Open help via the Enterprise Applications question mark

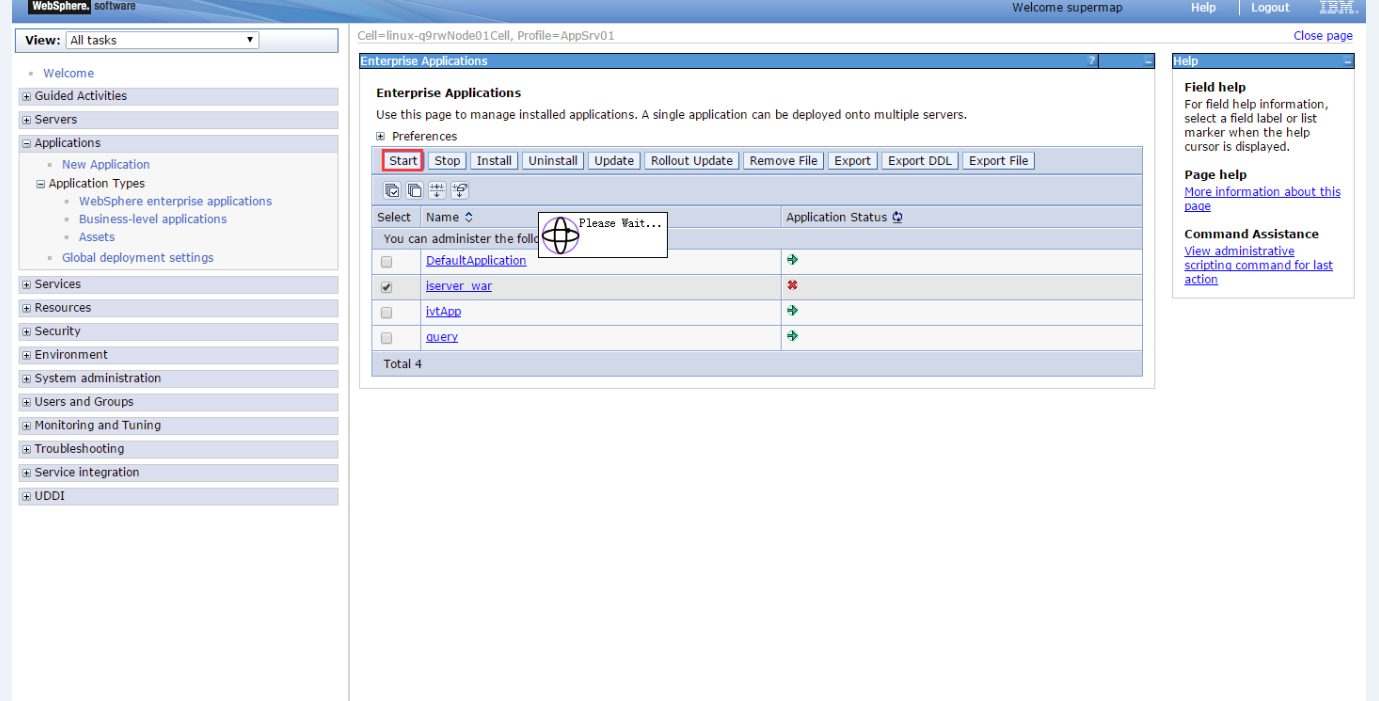tap(1092, 61)
